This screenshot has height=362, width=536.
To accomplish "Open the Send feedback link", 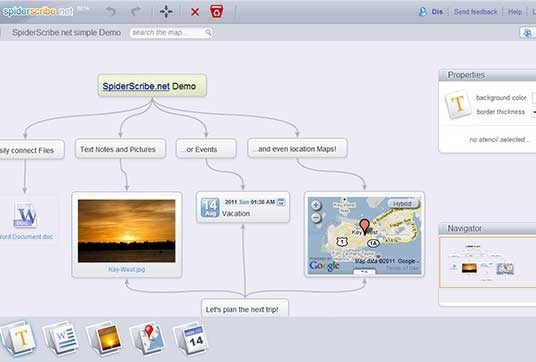I will [x=475, y=12].
